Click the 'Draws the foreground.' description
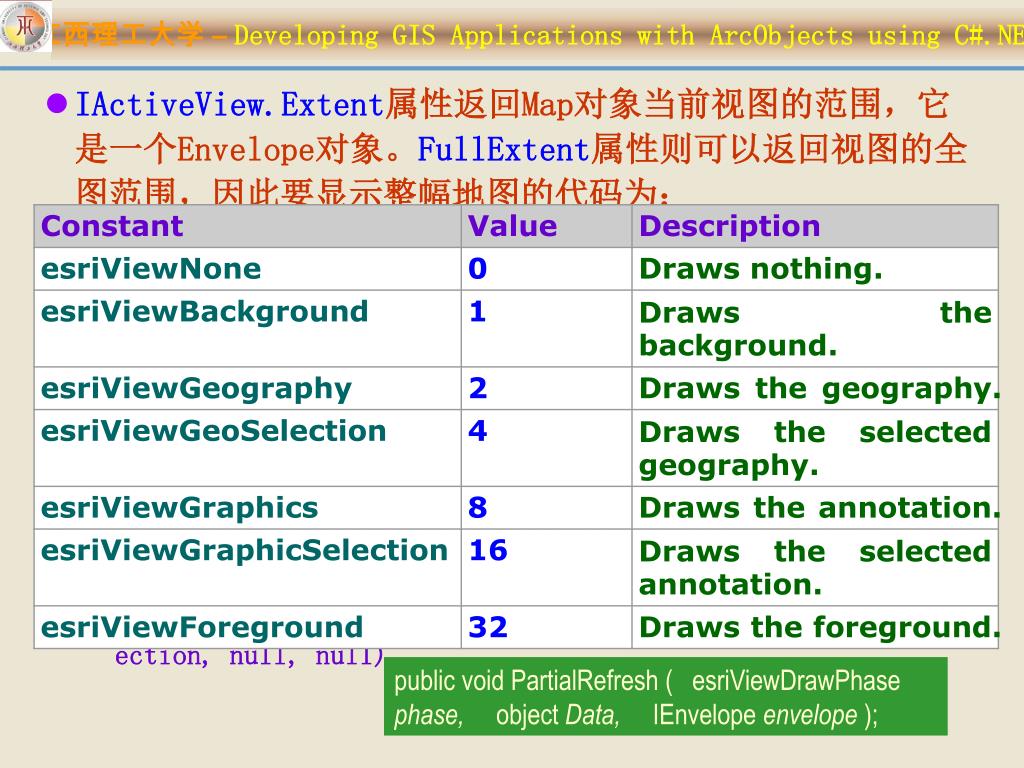This screenshot has height=768, width=1024. click(814, 627)
